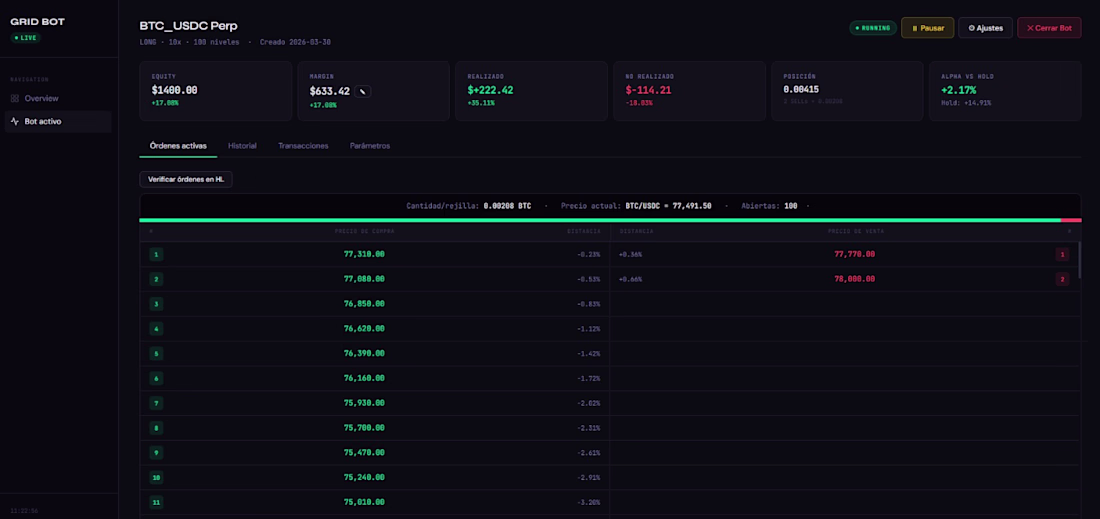This screenshot has height=519, width=1100.
Task: Click the Equity $1400.00 value
Action: click(174, 90)
